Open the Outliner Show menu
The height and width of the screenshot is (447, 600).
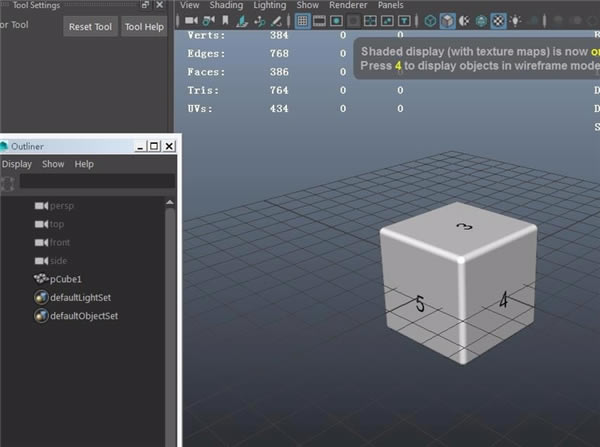[53, 164]
